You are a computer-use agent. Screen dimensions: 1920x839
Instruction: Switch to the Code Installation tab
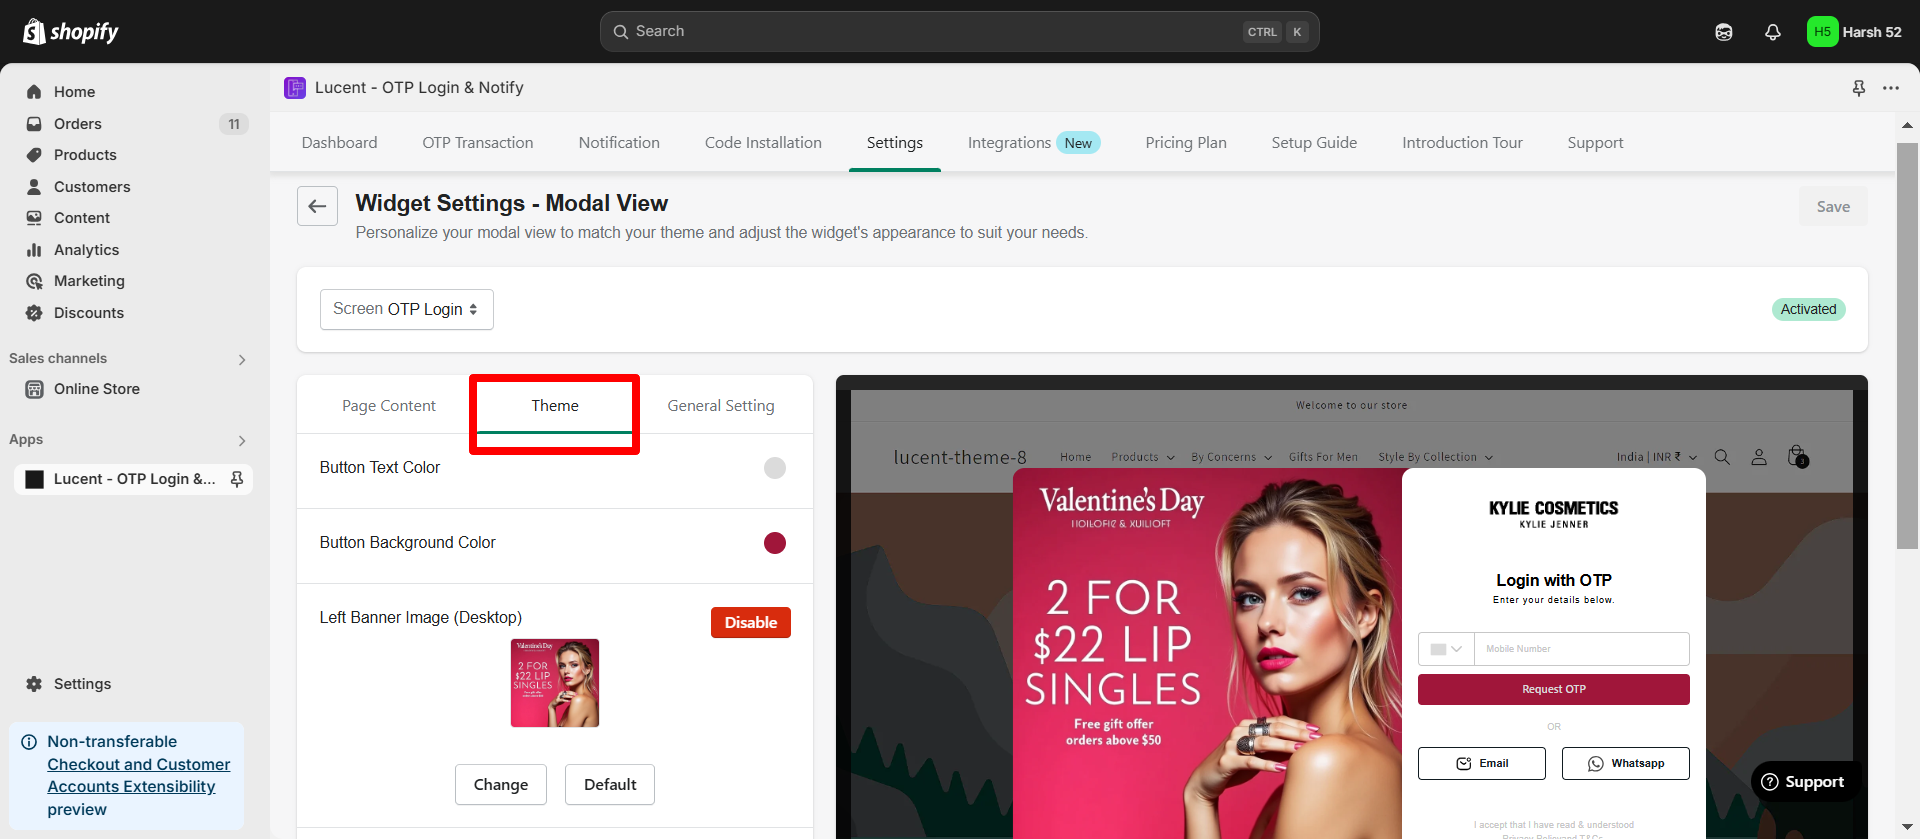[x=763, y=143]
